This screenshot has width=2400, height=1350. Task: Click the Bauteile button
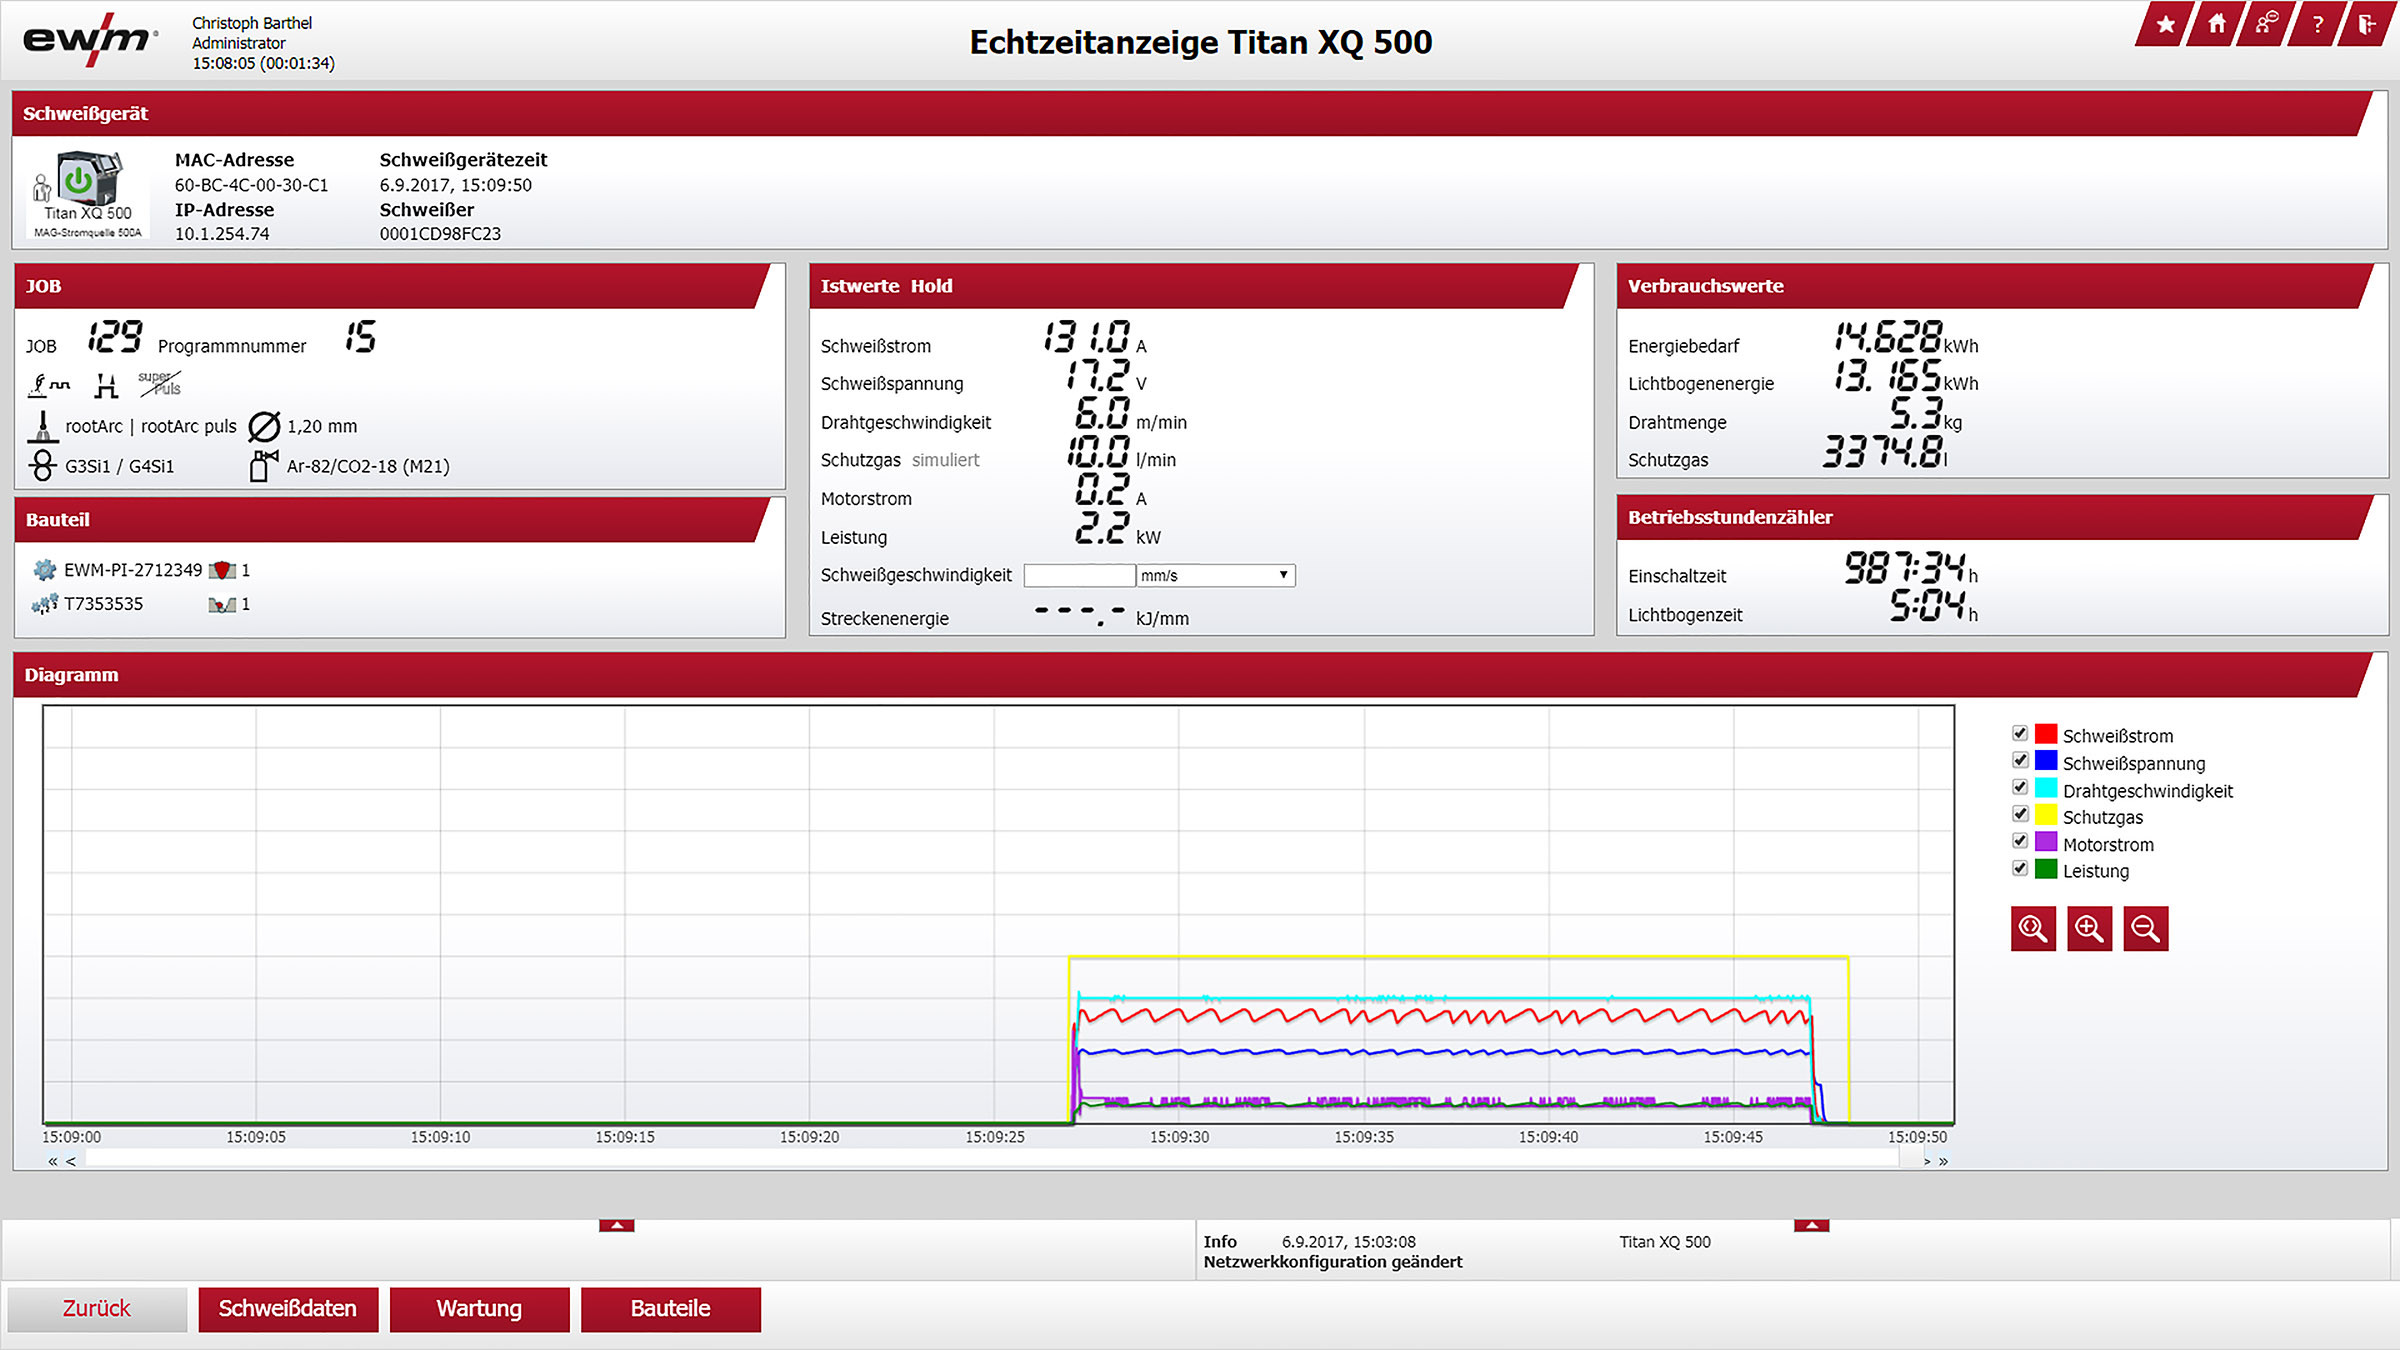(x=670, y=1309)
